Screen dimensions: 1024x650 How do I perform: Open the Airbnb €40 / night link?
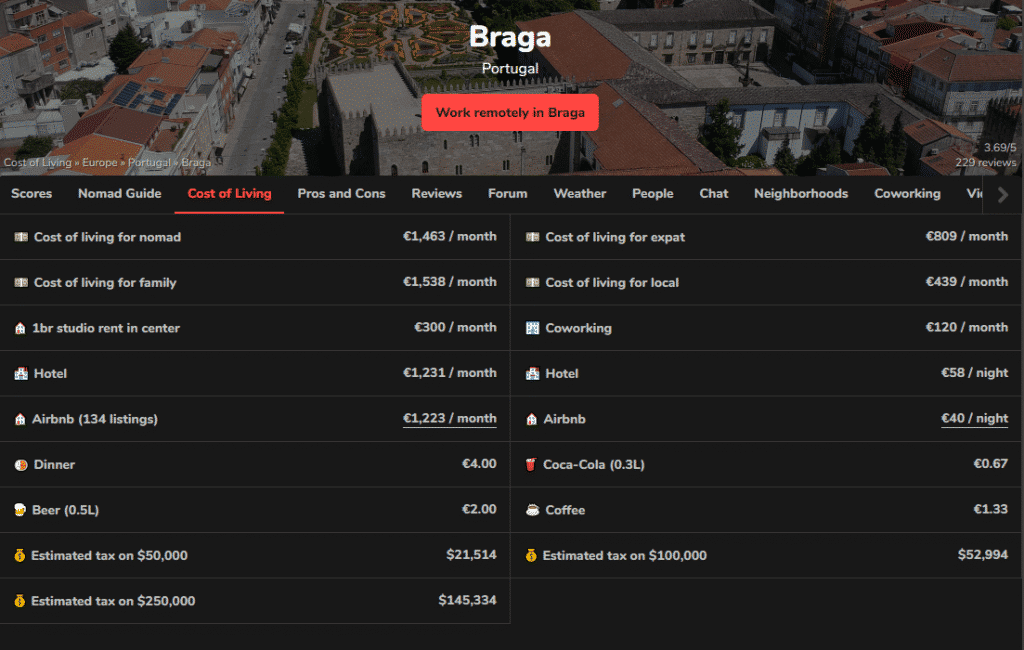(x=974, y=418)
